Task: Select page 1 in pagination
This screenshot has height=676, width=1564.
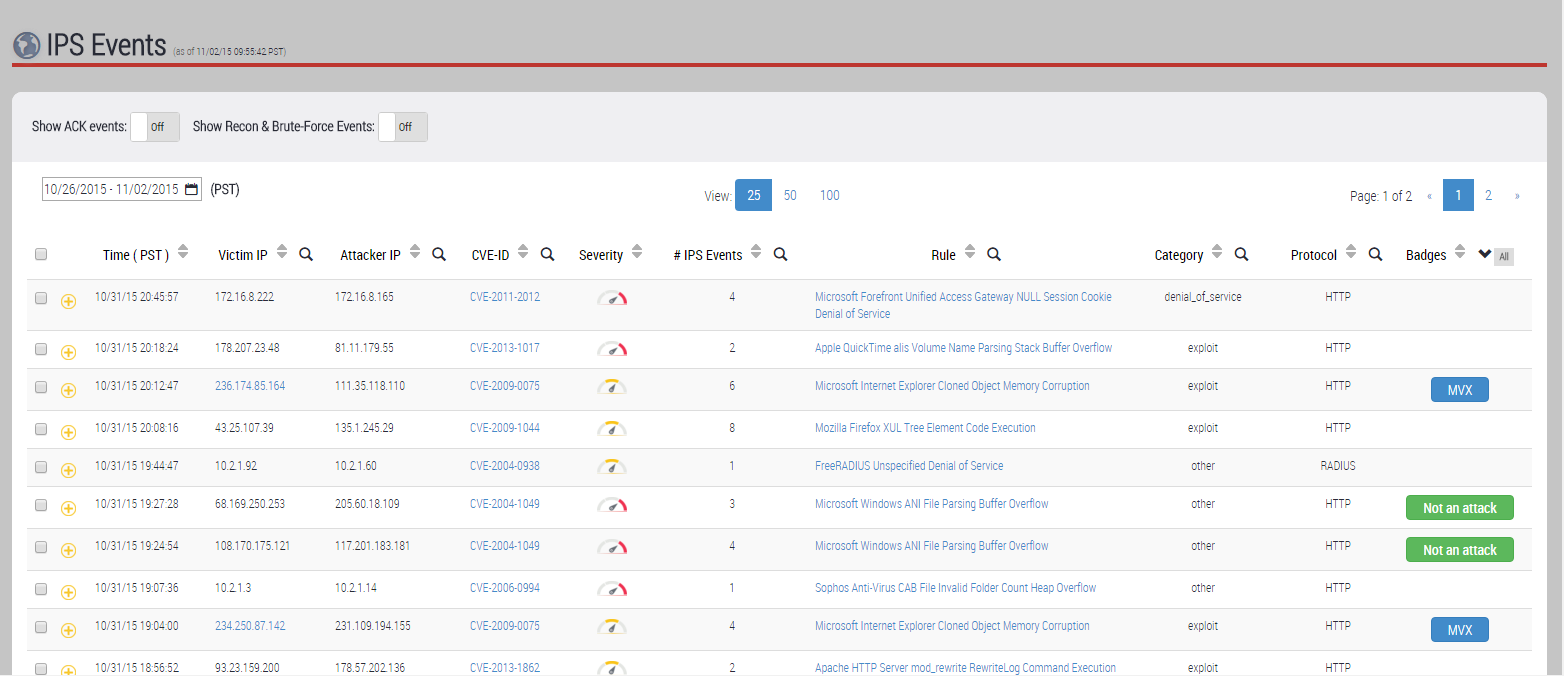Action: pyautogui.click(x=1459, y=195)
